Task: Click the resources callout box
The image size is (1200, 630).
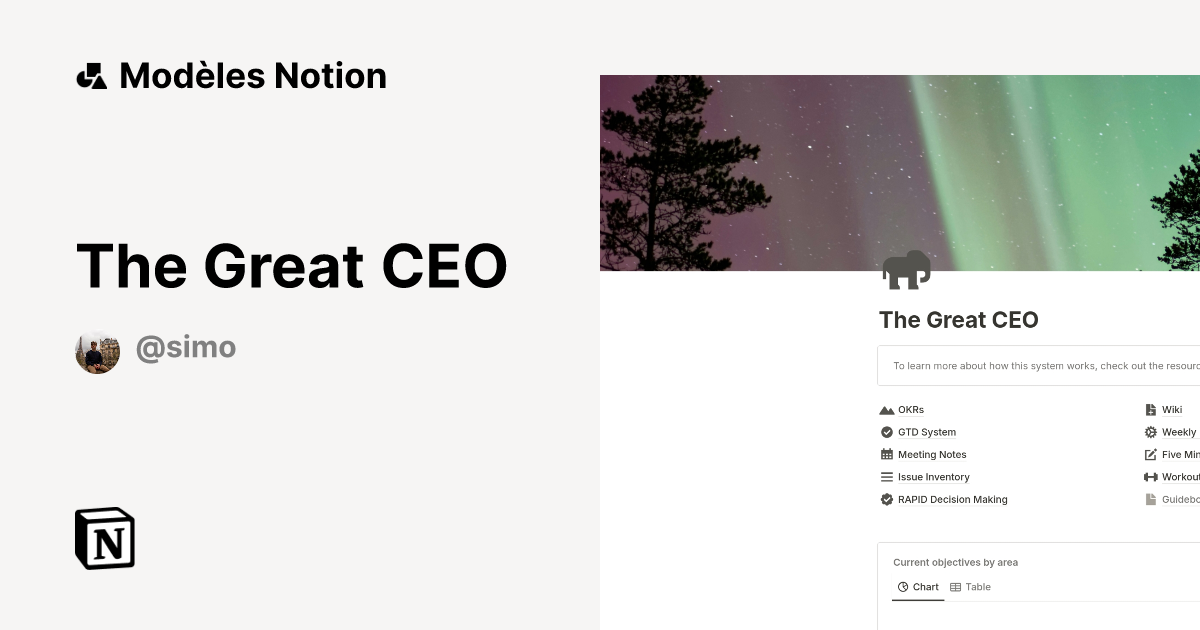Action: pyautogui.click(x=1040, y=365)
